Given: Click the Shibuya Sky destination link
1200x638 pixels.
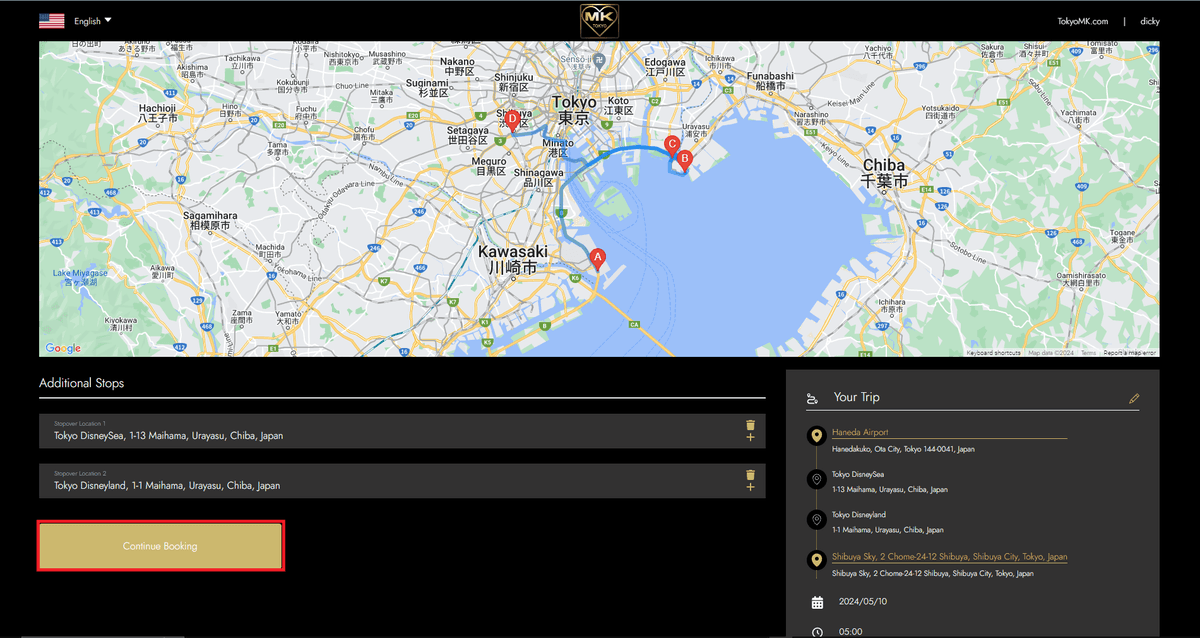Looking at the screenshot, I should (x=949, y=557).
